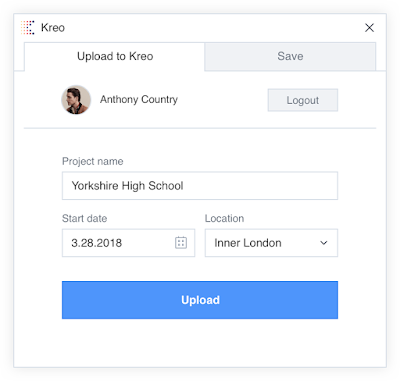The height and width of the screenshot is (381, 400).
Task: Log out using the Logout button
Action: (x=303, y=100)
